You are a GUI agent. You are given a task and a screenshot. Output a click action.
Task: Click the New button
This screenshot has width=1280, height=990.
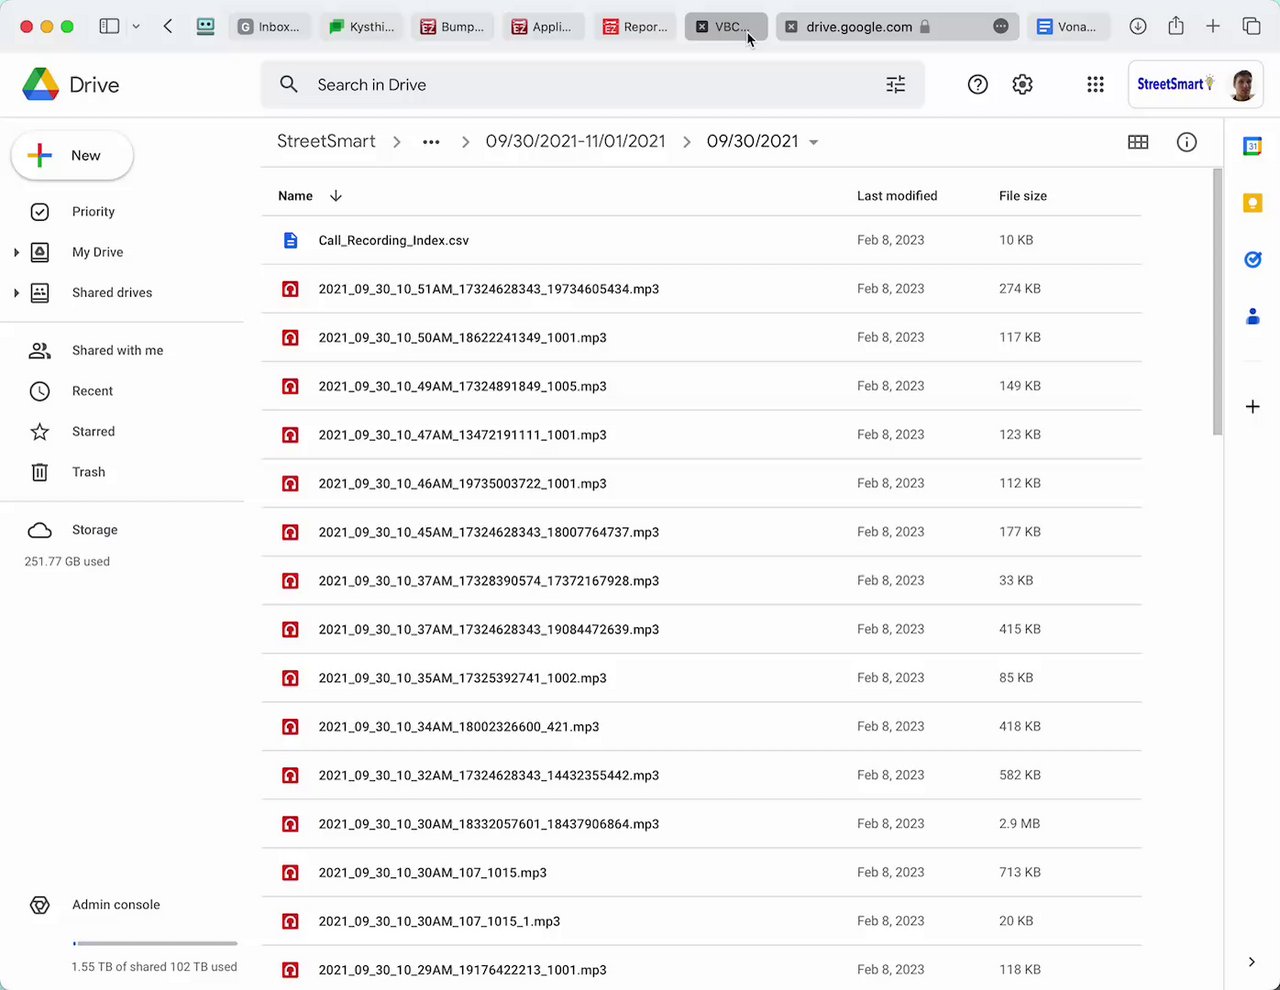pos(72,156)
